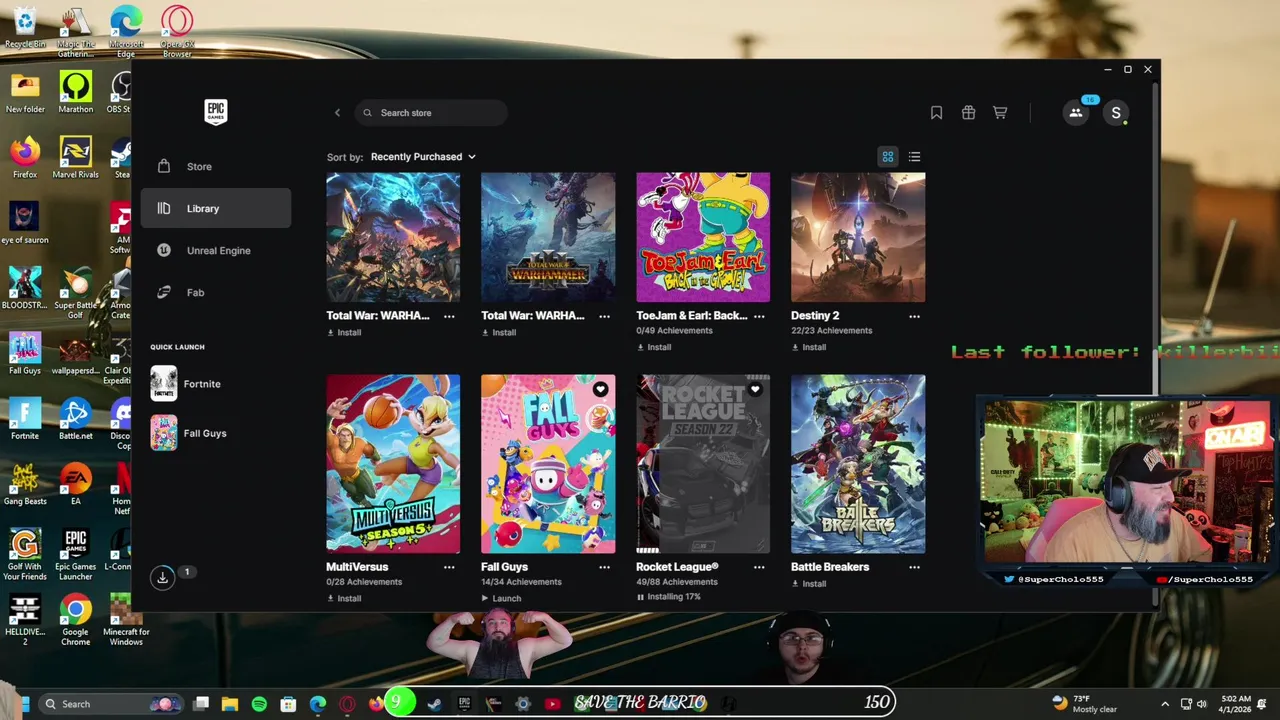Image resolution: width=1280 pixels, height=720 pixels.
Task: Open the wishlist bookmark icon
Action: 936,113
